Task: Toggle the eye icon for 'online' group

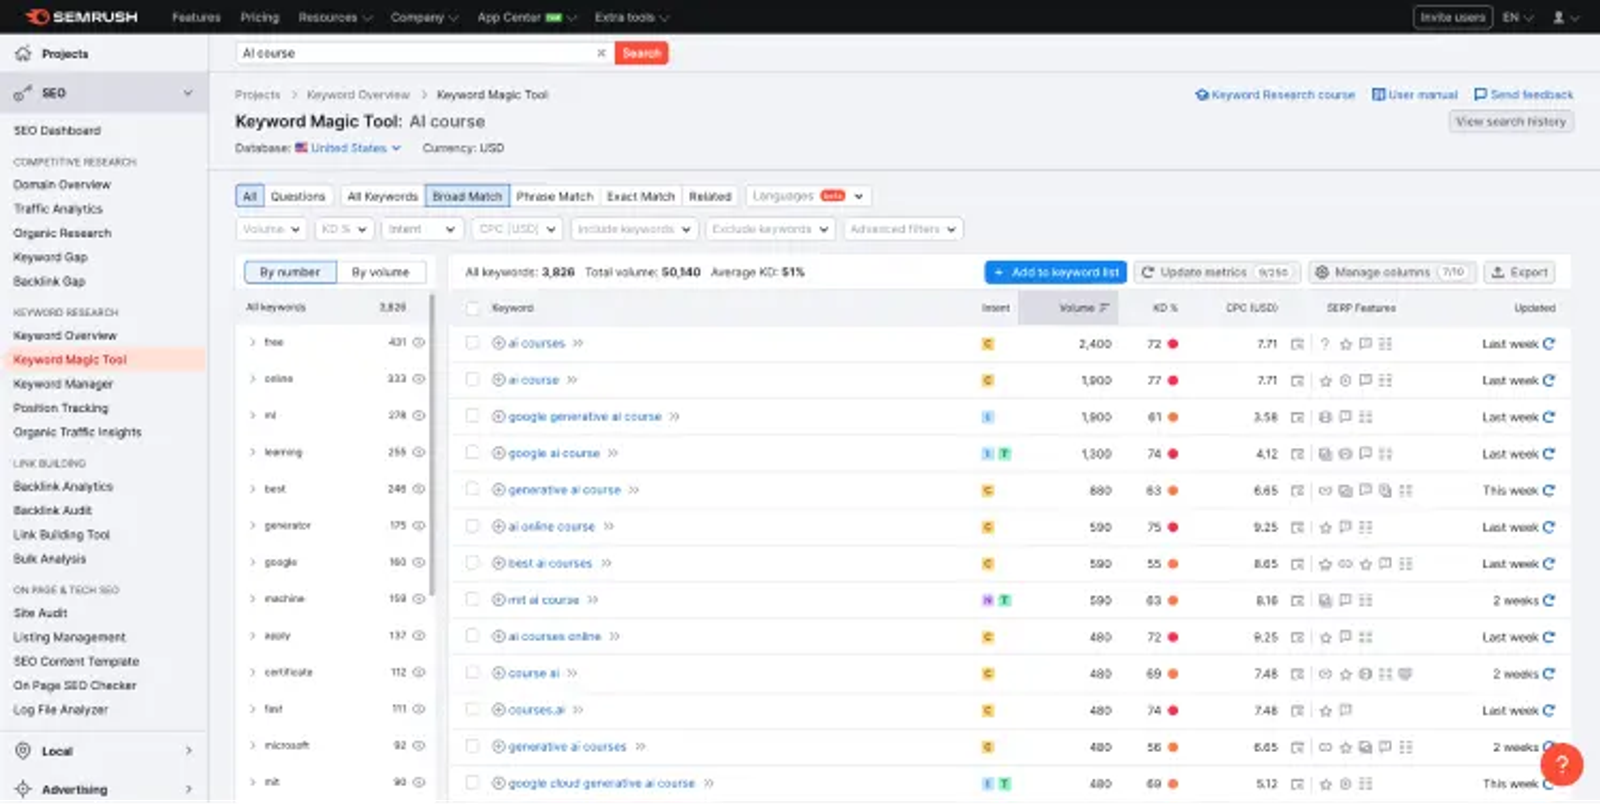Action: (419, 379)
